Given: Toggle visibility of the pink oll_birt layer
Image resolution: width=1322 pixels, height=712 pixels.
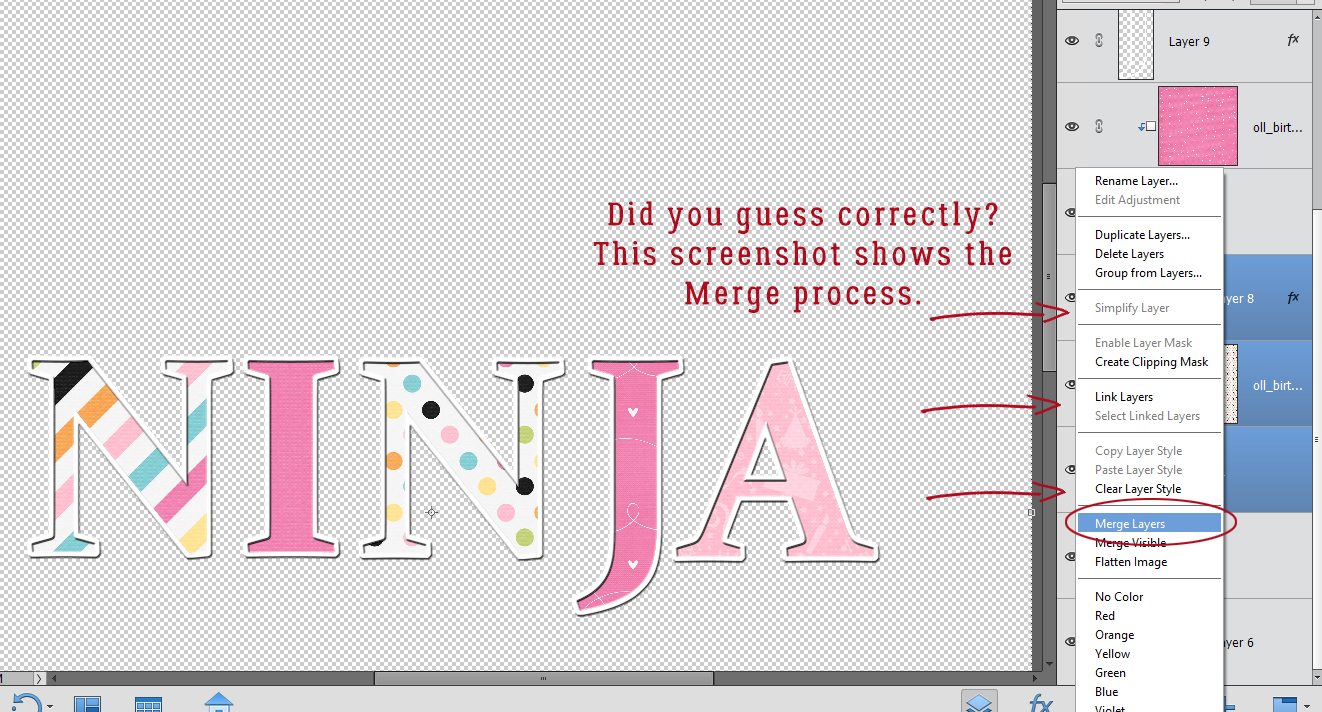Looking at the screenshot, I should 1072,127.
